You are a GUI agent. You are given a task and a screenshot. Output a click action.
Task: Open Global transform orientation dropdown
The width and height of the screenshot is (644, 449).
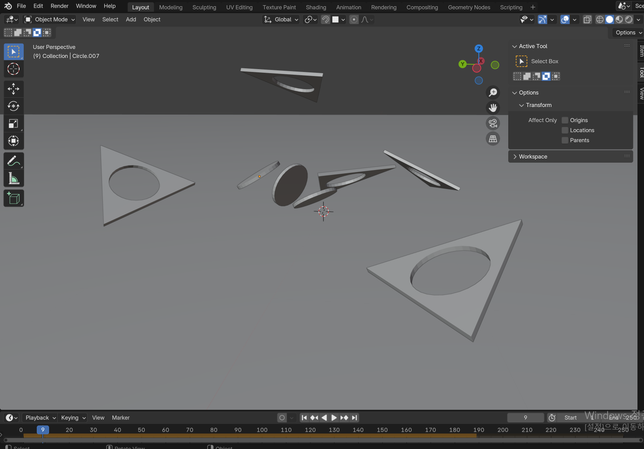point(282,19)
